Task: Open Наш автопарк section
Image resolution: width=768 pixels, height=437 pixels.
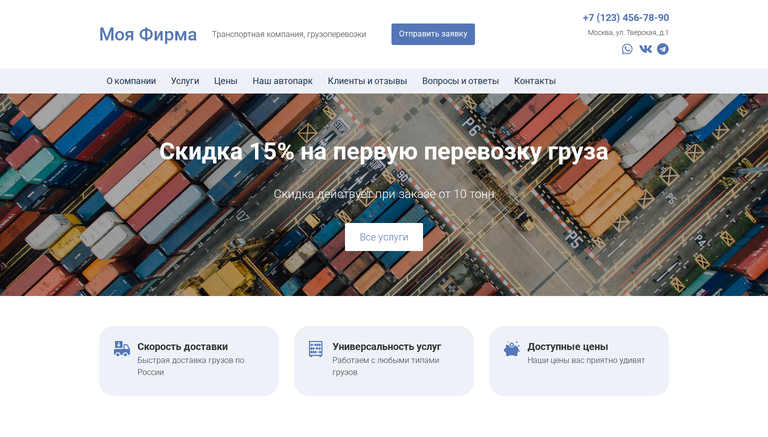Action: pyautogui.click(x=283, y=81)
